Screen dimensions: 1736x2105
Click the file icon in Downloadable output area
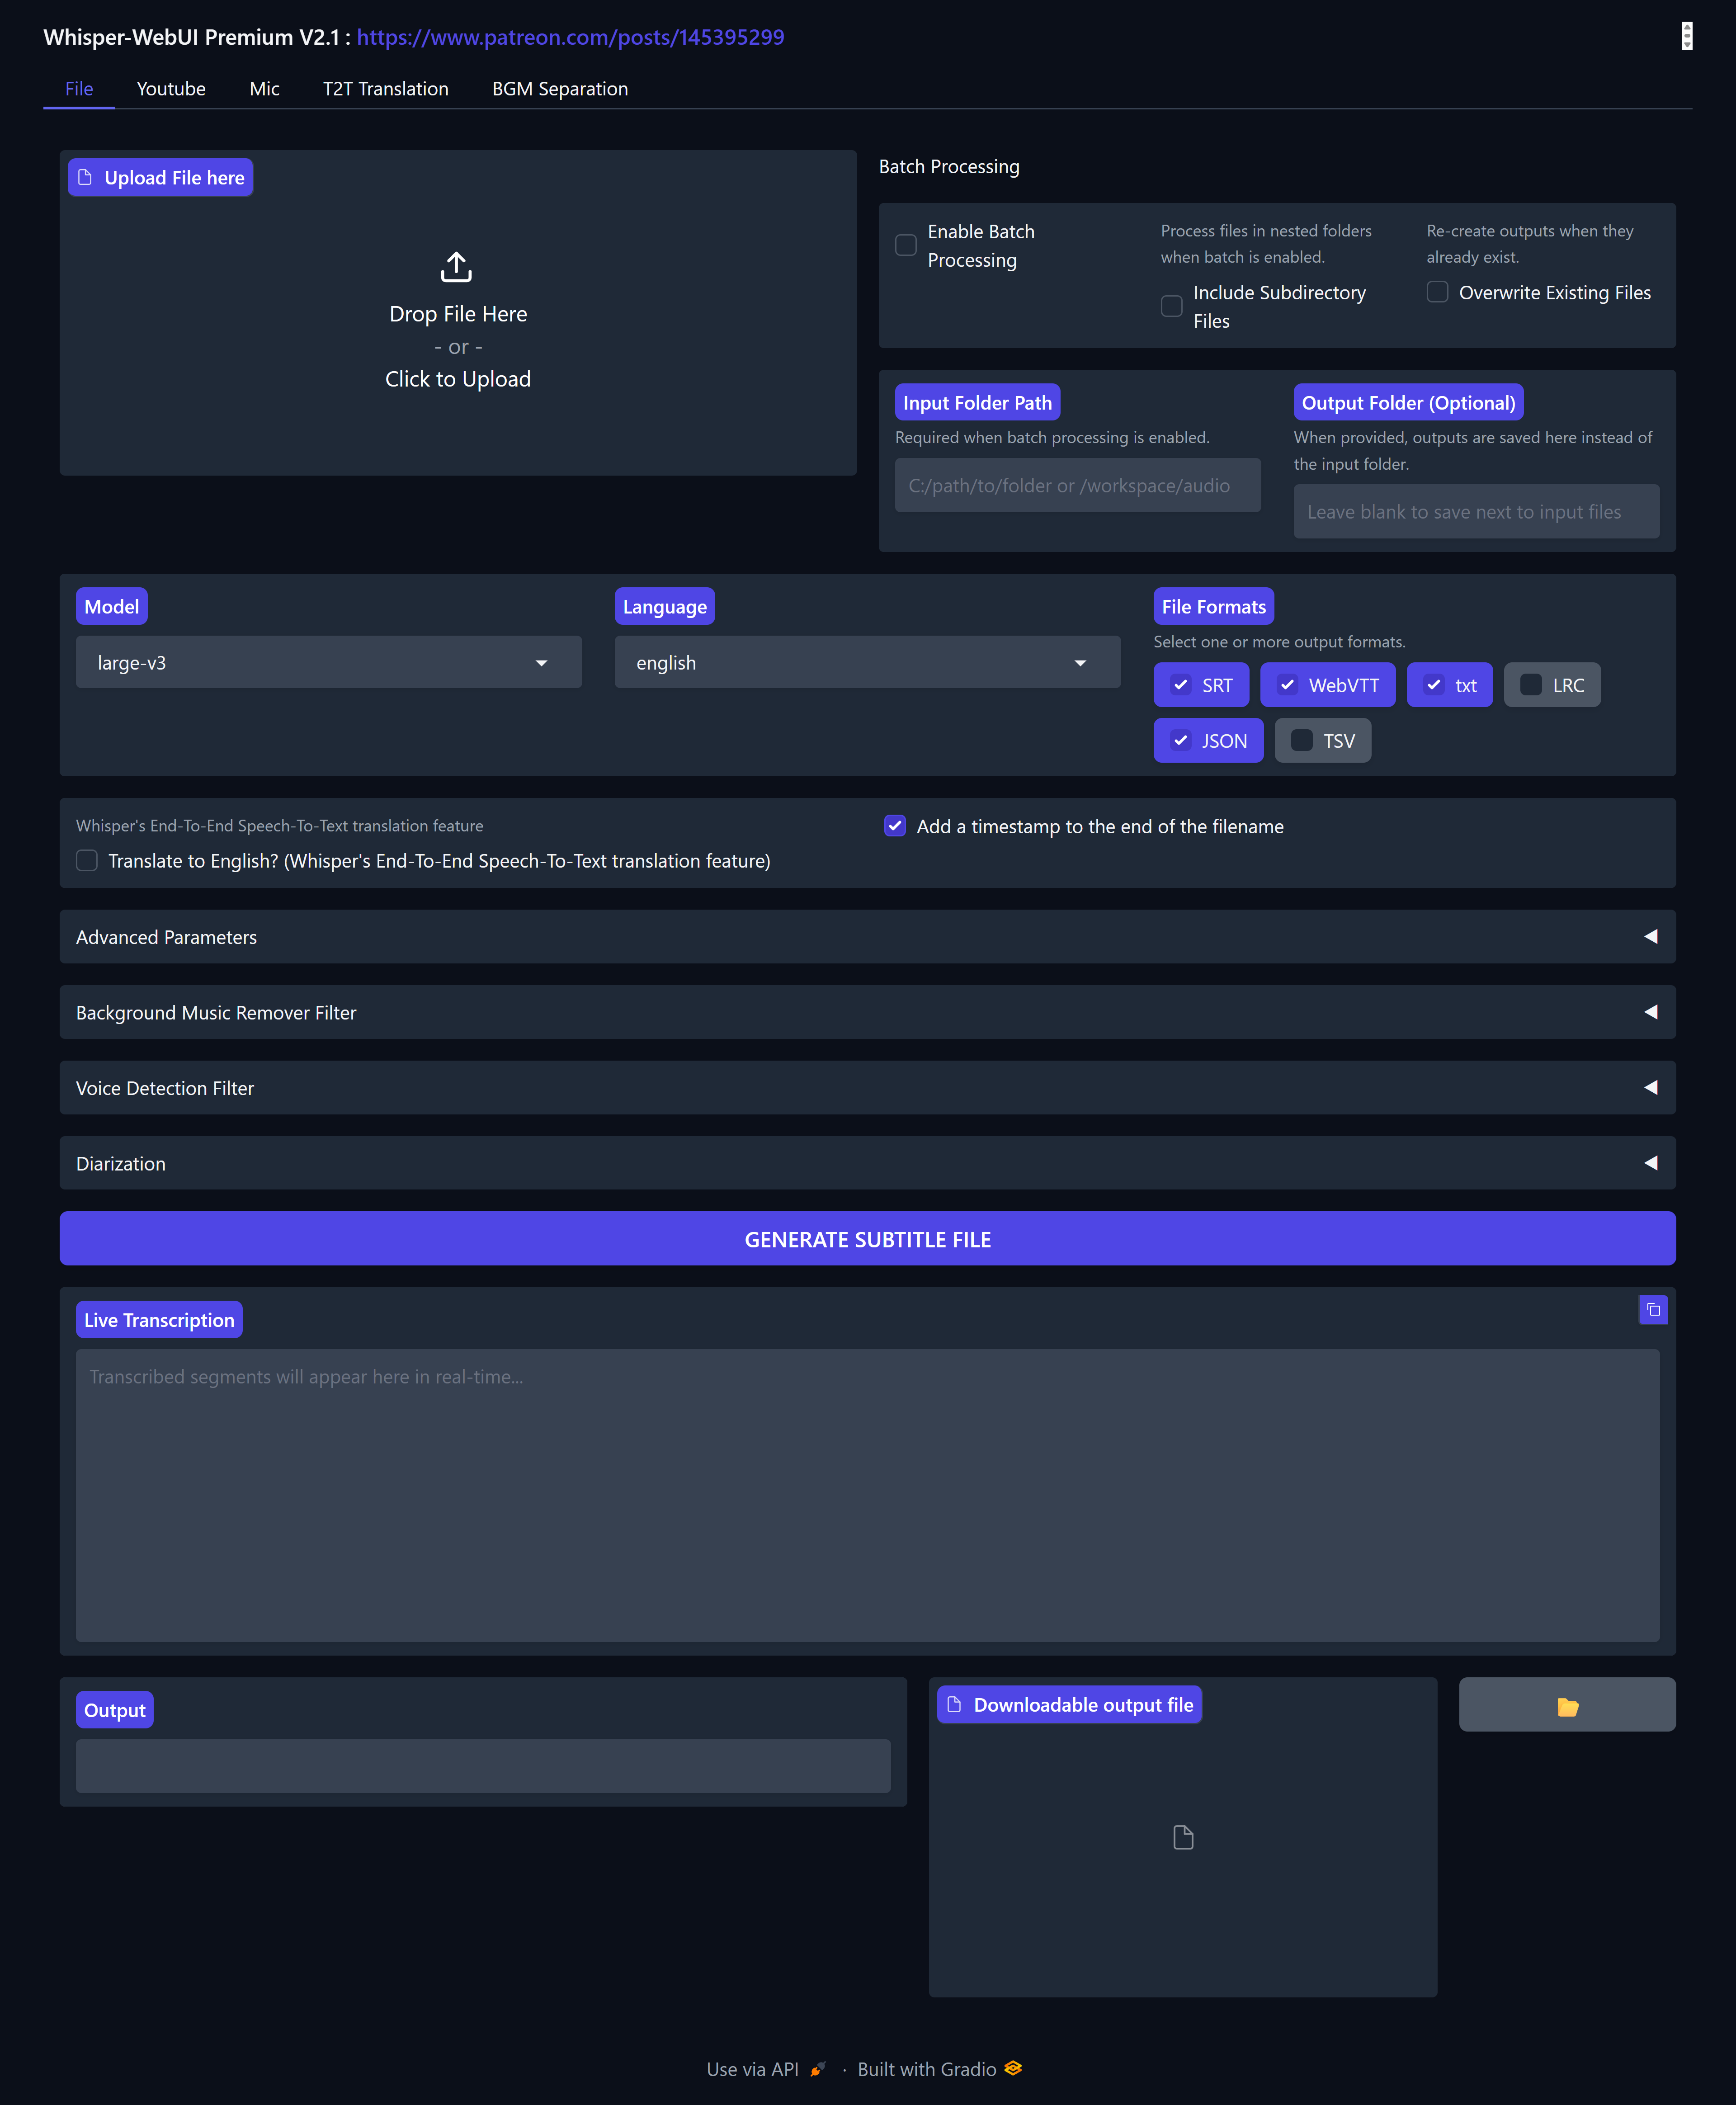(1183, 1837)
